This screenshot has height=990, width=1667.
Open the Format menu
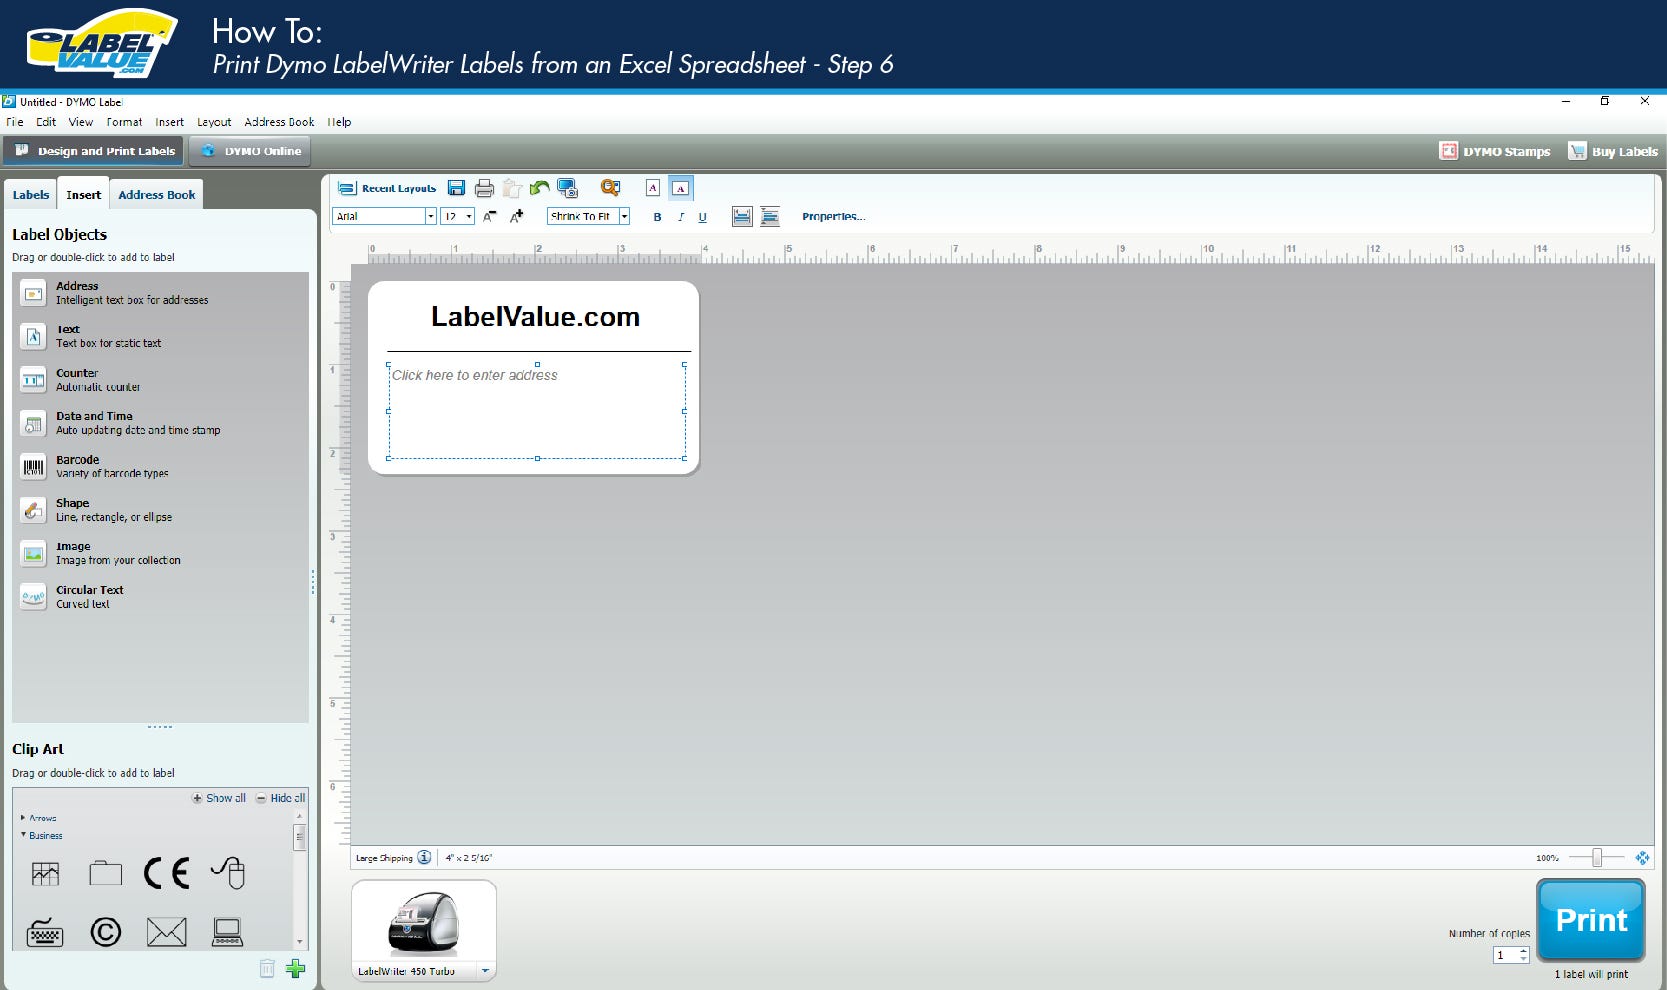124,122
